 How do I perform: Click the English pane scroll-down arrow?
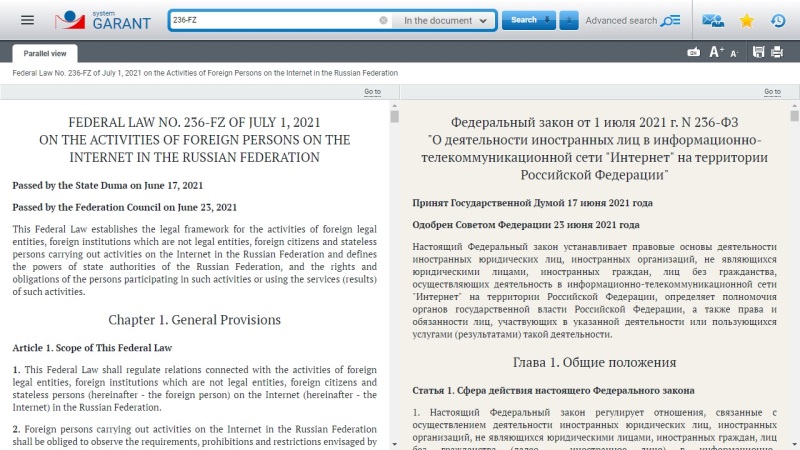click(x=394, y=444)
